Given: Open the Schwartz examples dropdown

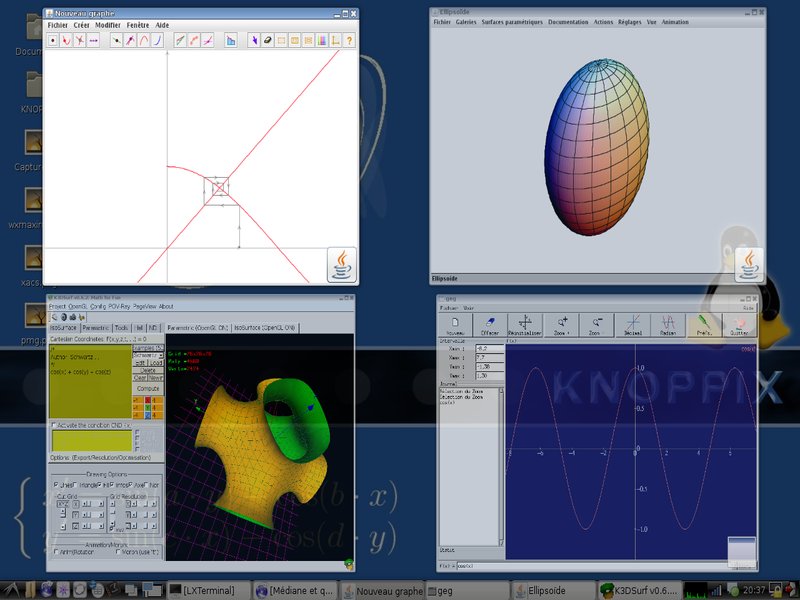Looking at the screenshot, I should [146, 355].
